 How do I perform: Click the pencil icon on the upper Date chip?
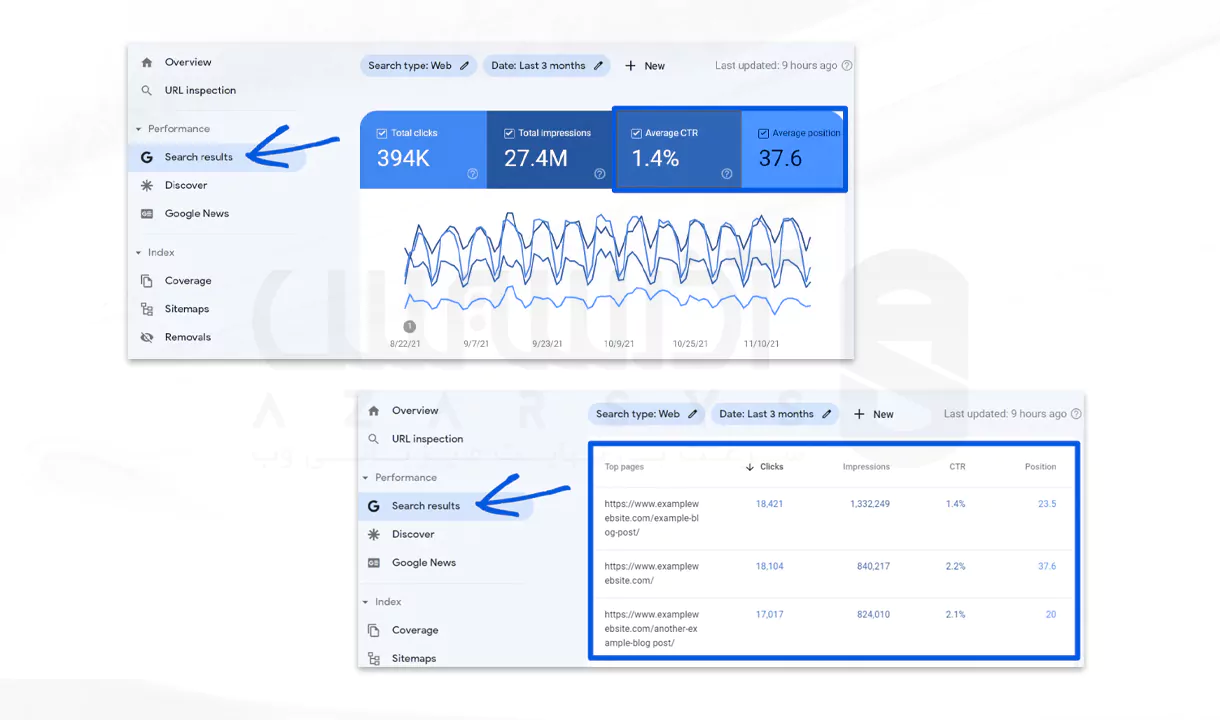[598, 66]
